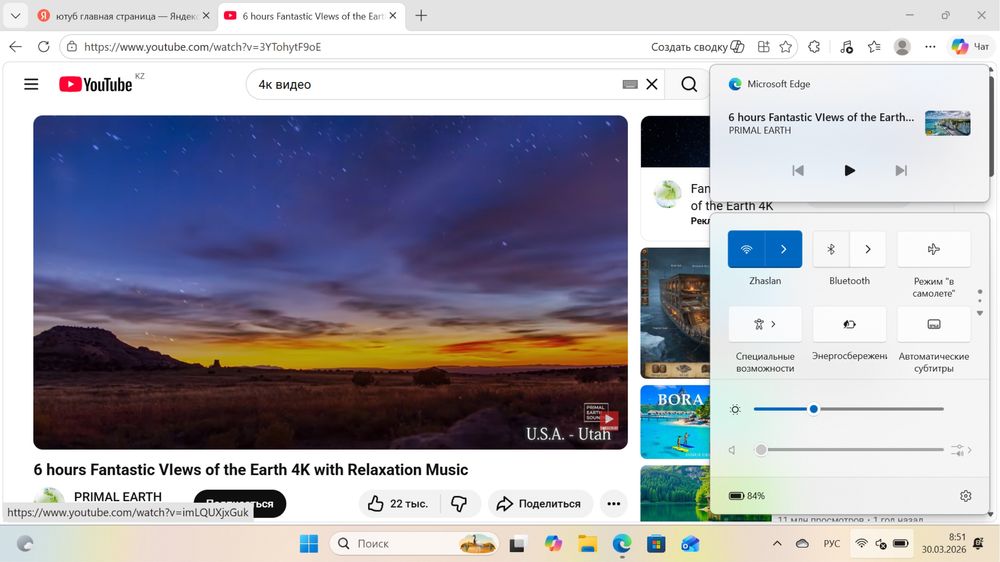Click Создать сводку in the address bar
The width and height of the screenshot is (1000, 562).
coord(697,47)
